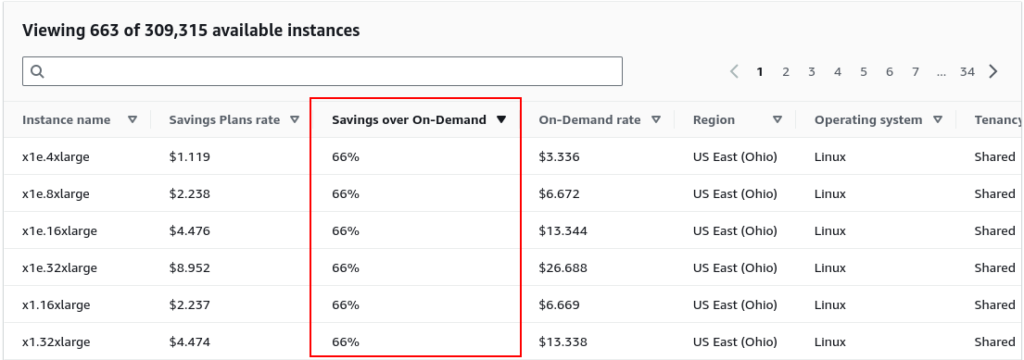Image resolution: width=1024 pixels, height=360 pixels.
Task: Click the 66% savings for x1.32xlarge
Action: coord(345,342)
